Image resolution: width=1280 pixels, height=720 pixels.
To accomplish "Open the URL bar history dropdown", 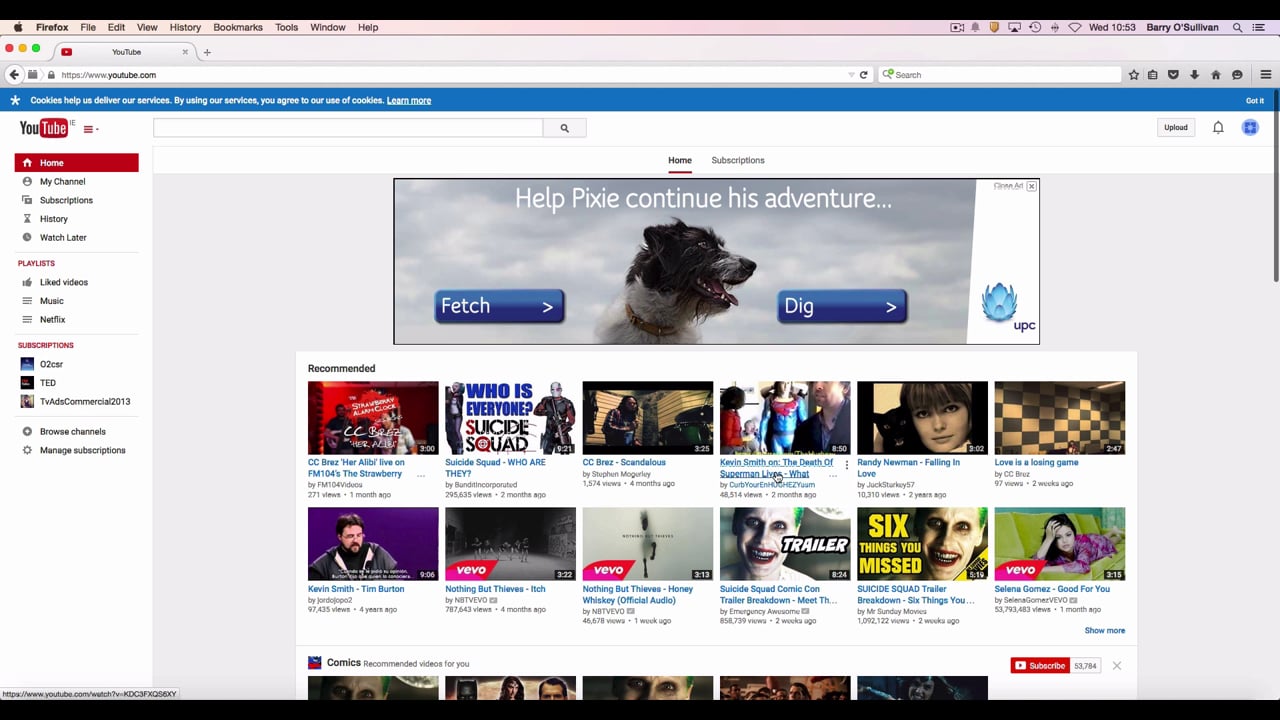I will click(851, 75).
